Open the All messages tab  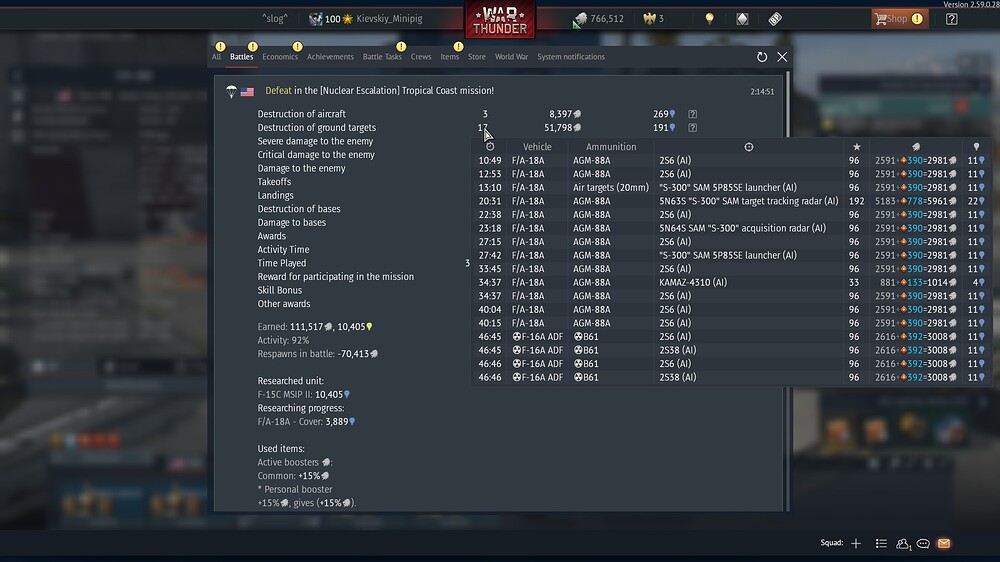(217, 57)
